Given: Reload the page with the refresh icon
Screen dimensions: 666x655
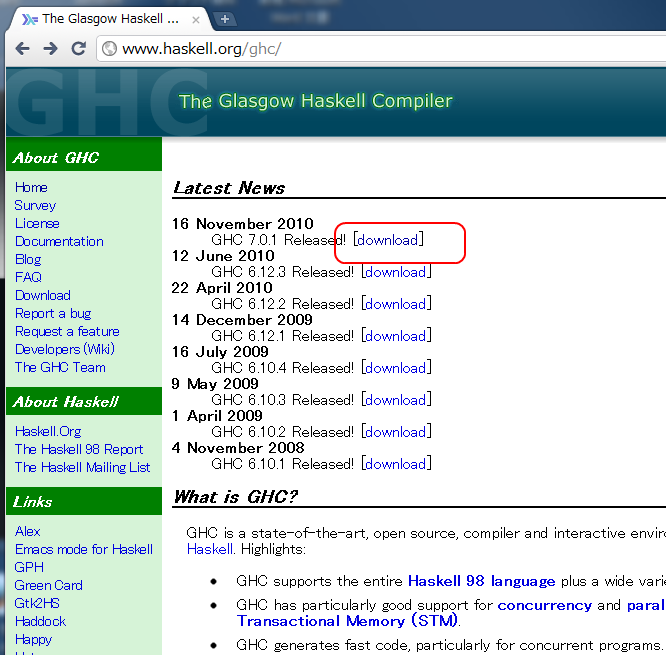Looking at the screenshot, I should [x=79, y=48].
